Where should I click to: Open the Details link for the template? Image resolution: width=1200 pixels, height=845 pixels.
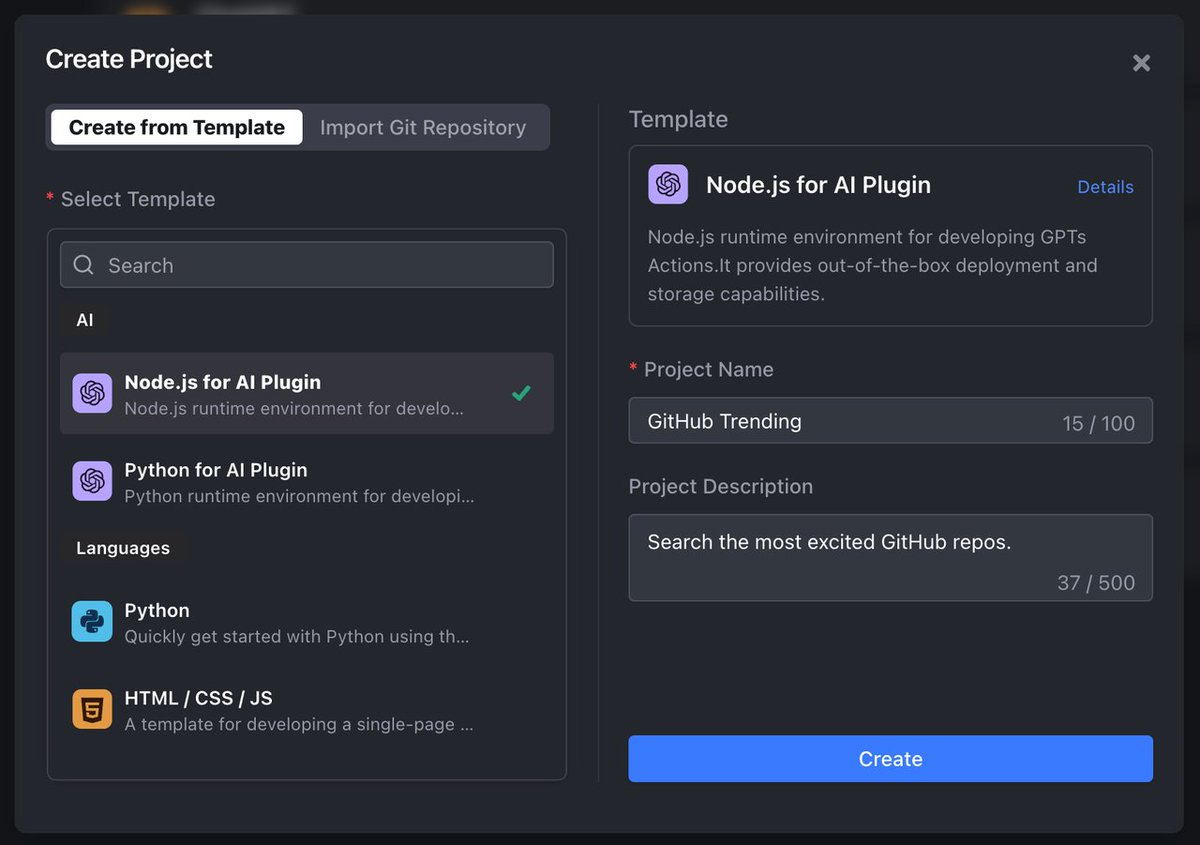pyautogui.click(x=1105, y=187)
